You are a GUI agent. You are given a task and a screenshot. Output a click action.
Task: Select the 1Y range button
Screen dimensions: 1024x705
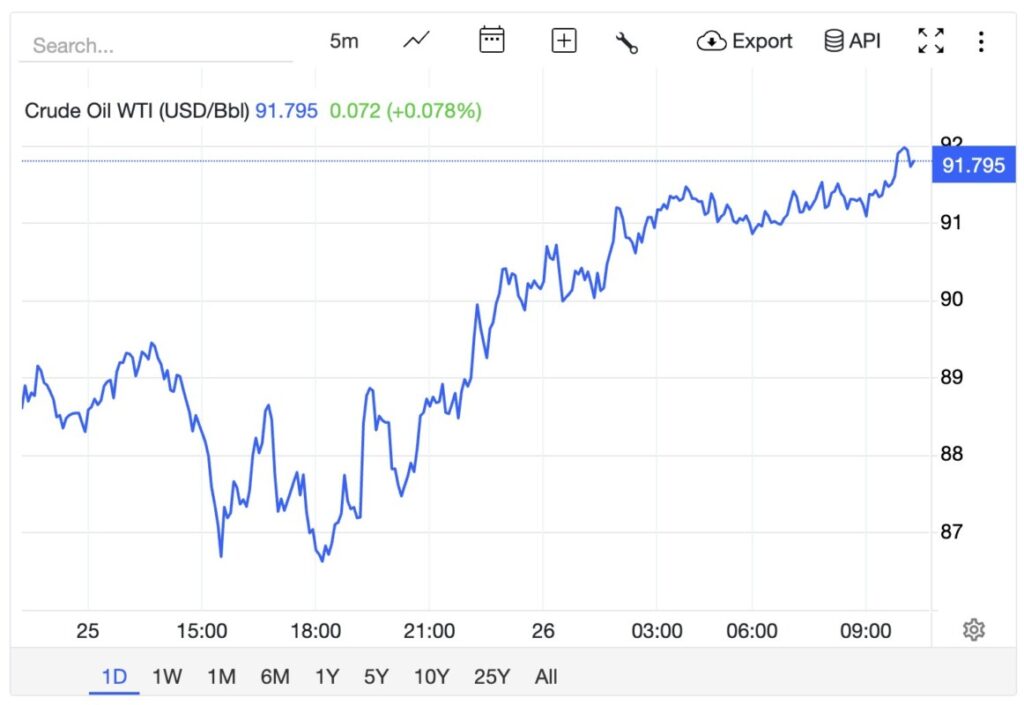(325, 676)
